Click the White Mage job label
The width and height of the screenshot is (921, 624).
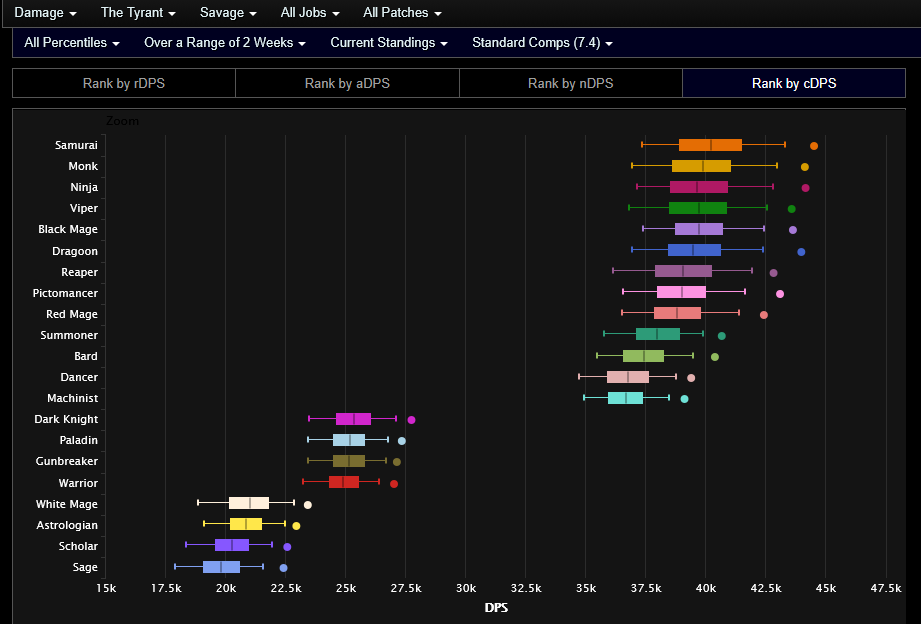[66, 504]
